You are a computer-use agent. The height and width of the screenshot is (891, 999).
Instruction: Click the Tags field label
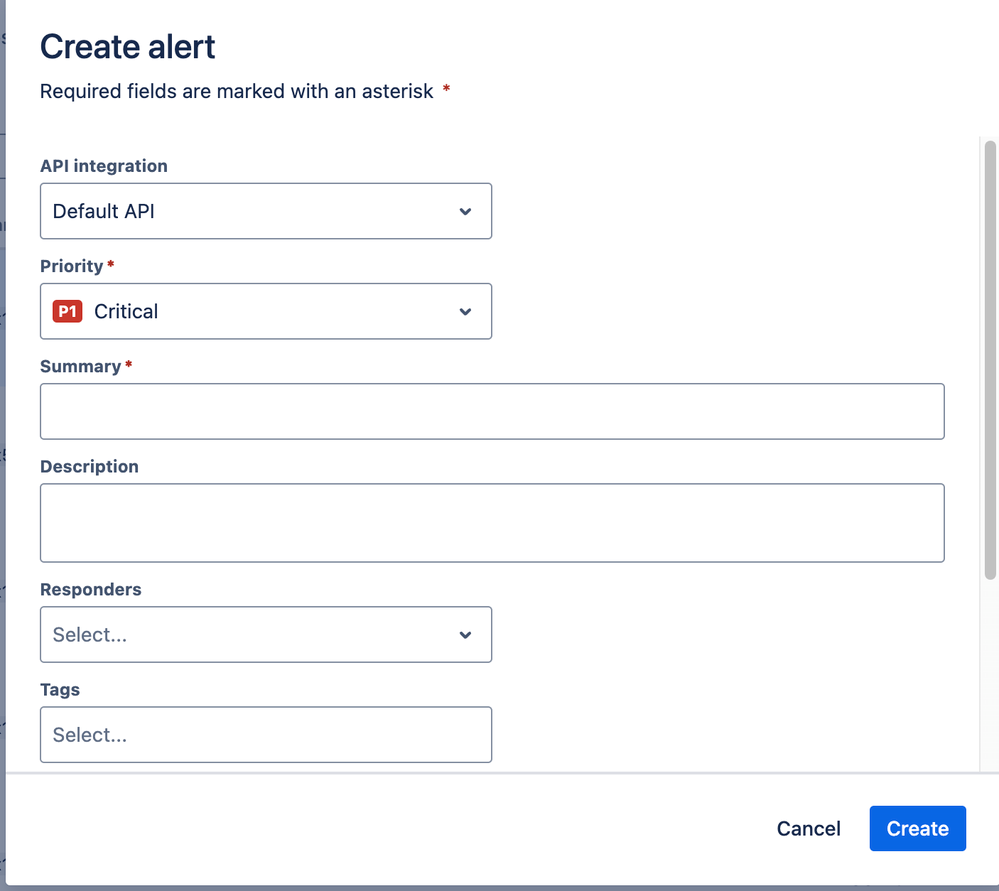tap(59, 689)
